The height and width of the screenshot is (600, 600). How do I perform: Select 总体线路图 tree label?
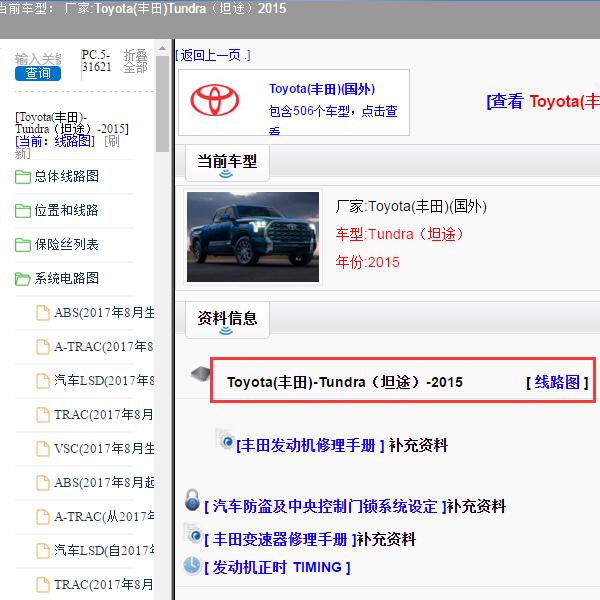click(x=67, y=176)
